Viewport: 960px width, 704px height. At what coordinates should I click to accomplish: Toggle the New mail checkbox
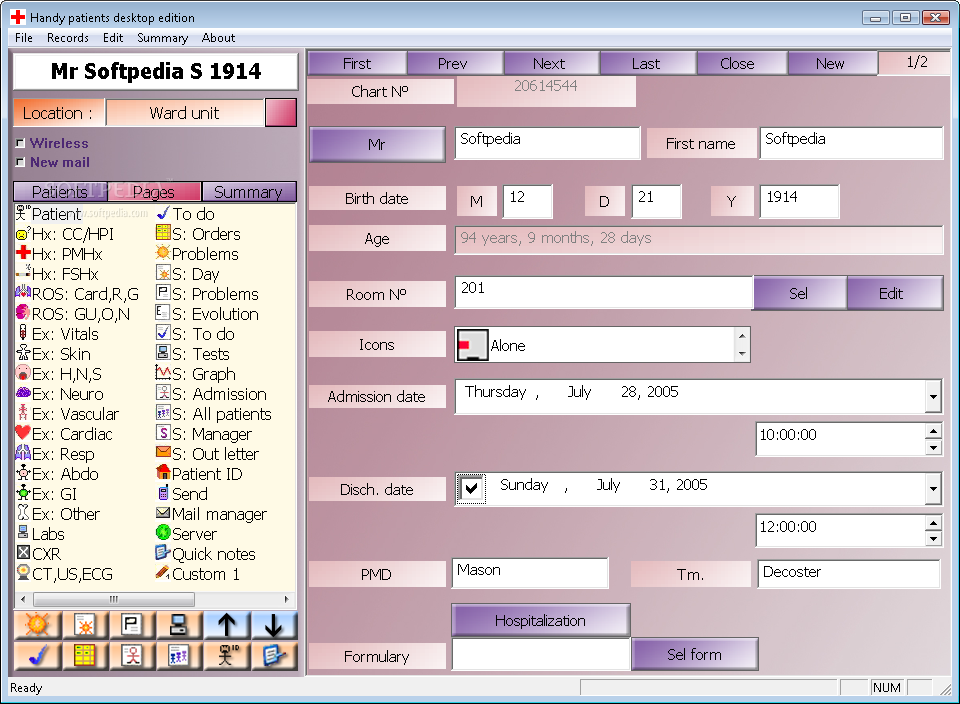pos(20,162)
